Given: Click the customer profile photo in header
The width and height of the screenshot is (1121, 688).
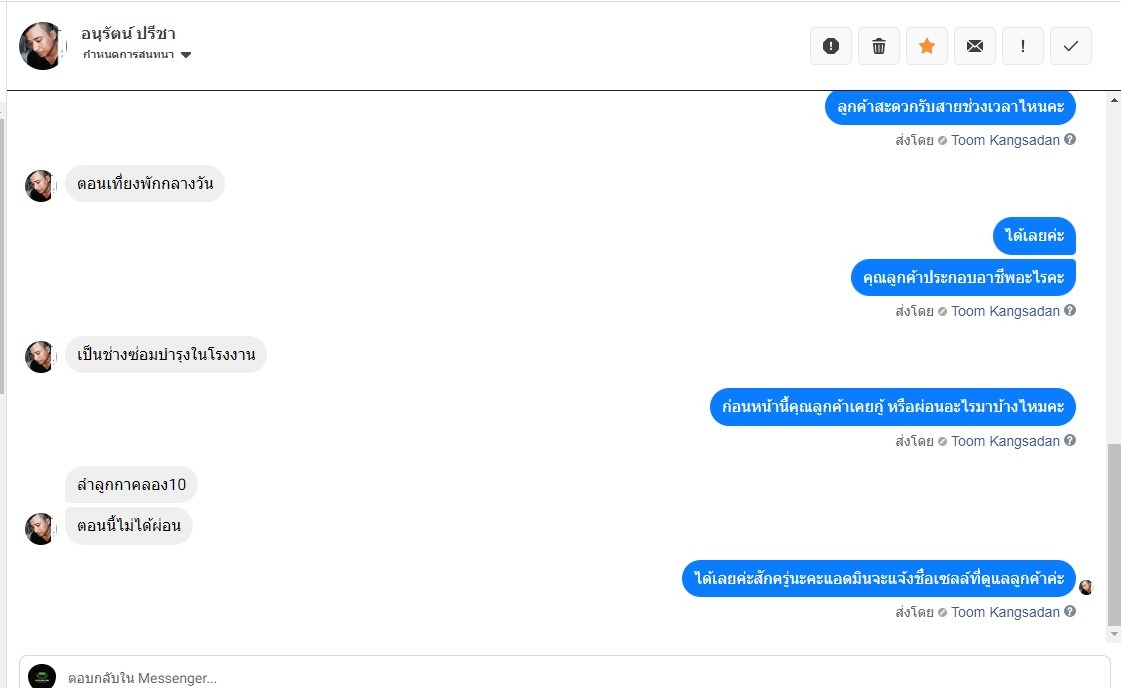Looking at the screenshot, I should click(43, 46).
